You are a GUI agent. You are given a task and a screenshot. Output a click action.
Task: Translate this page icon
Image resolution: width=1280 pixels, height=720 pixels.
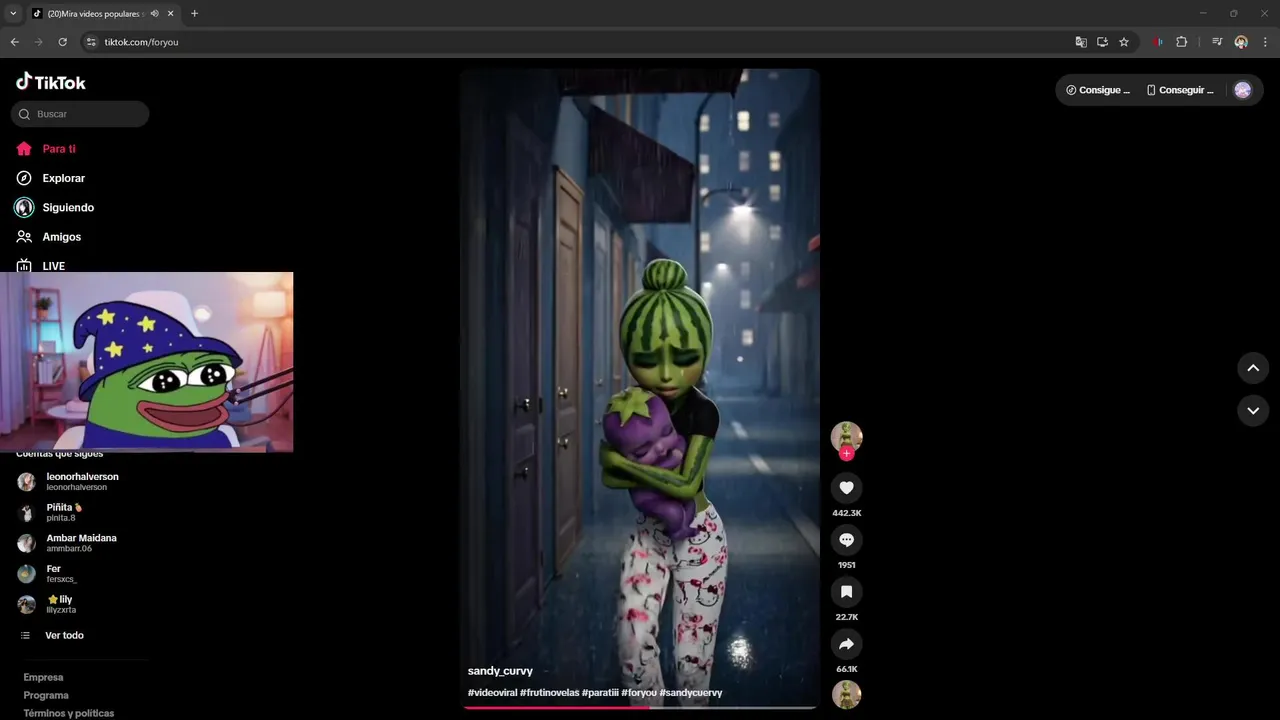click(1081, 42)
